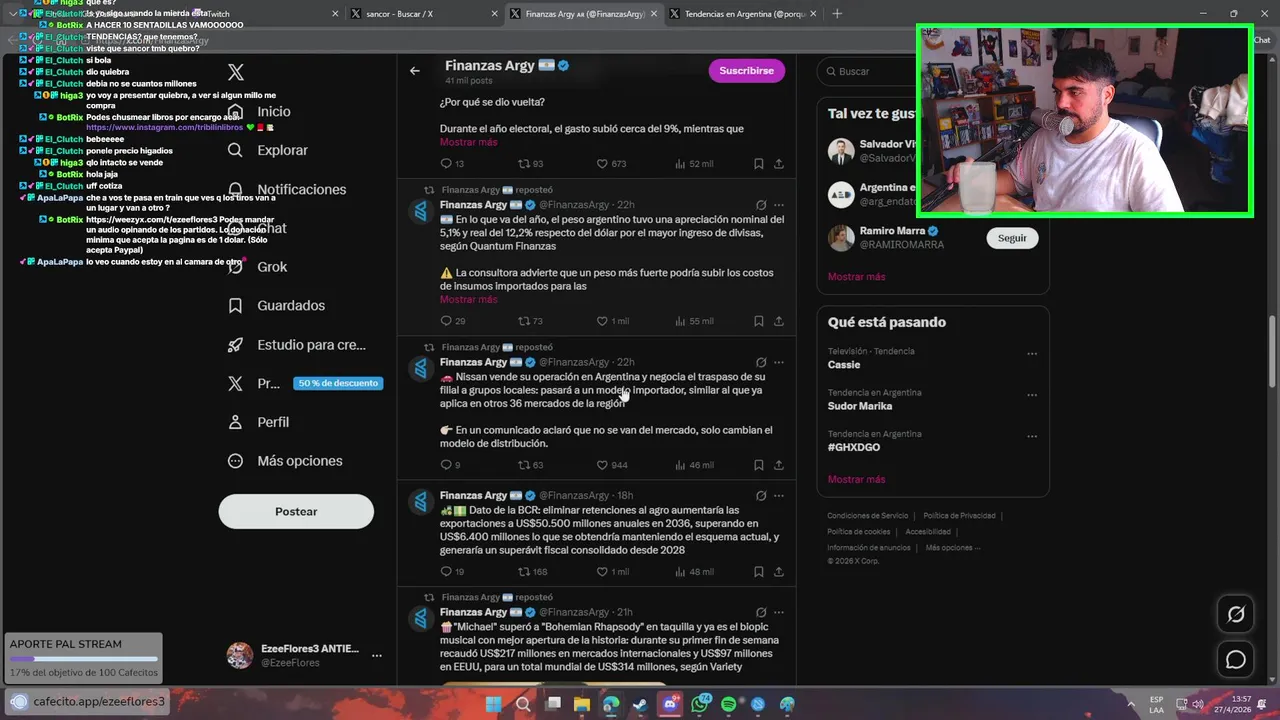The width and height of the screenshot is (1280, 720).
Task: Open Explorar from the sidebar
Action: pos(267,150)
